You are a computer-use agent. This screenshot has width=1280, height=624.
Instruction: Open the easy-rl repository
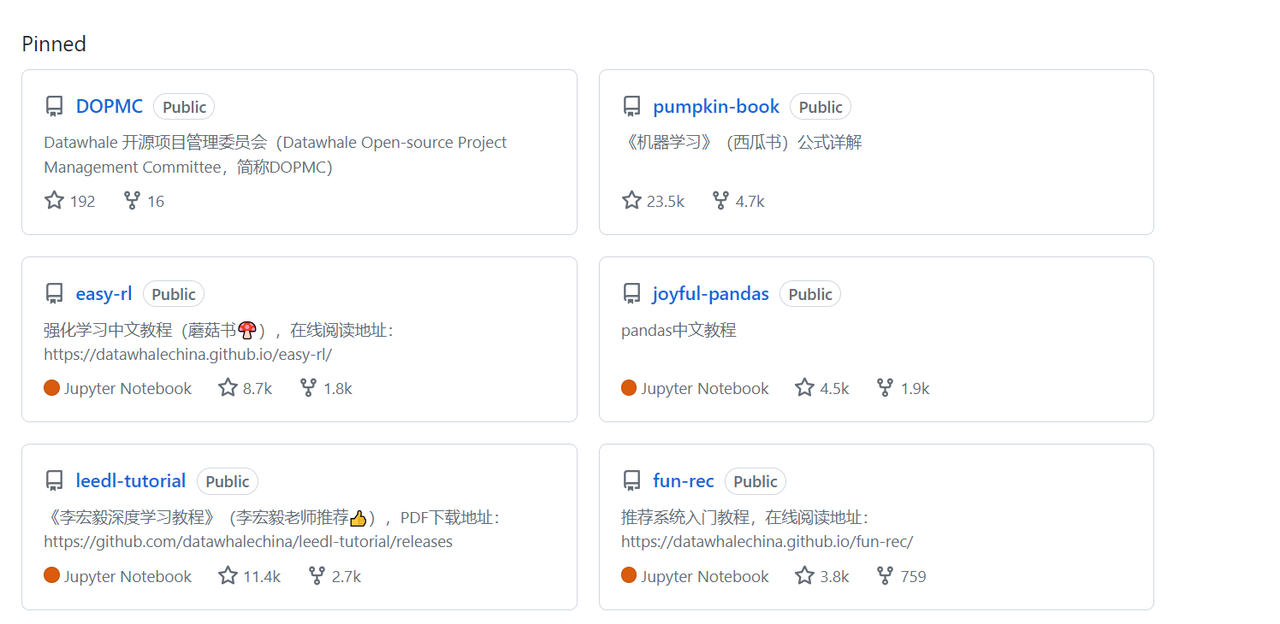click(x=104, y=293)
